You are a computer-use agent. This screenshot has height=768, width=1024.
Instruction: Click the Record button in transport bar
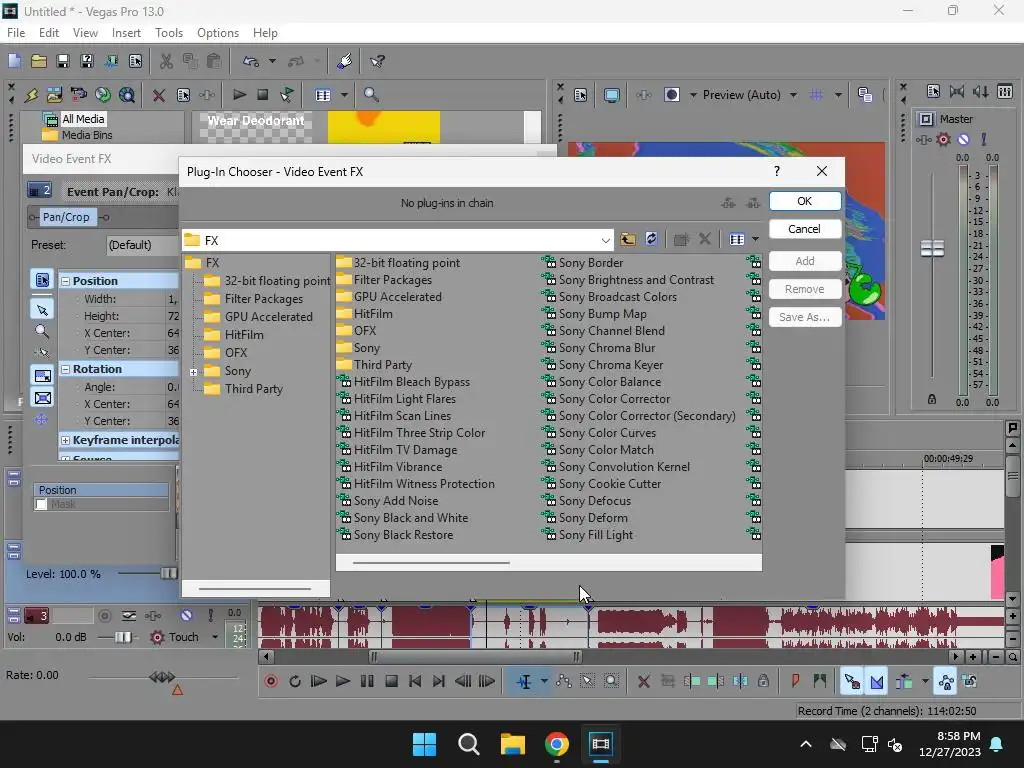271,681
